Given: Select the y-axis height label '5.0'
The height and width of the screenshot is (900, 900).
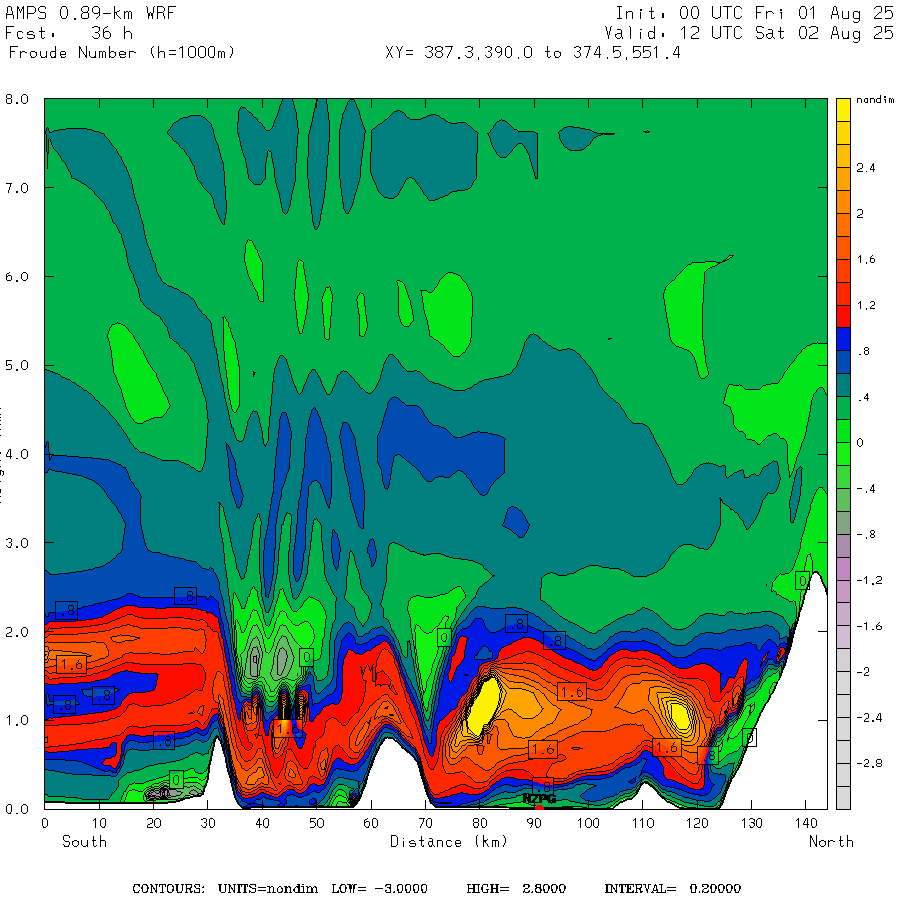Looking at the screenshot, I should pyautogui.click(x=17, y=366).
